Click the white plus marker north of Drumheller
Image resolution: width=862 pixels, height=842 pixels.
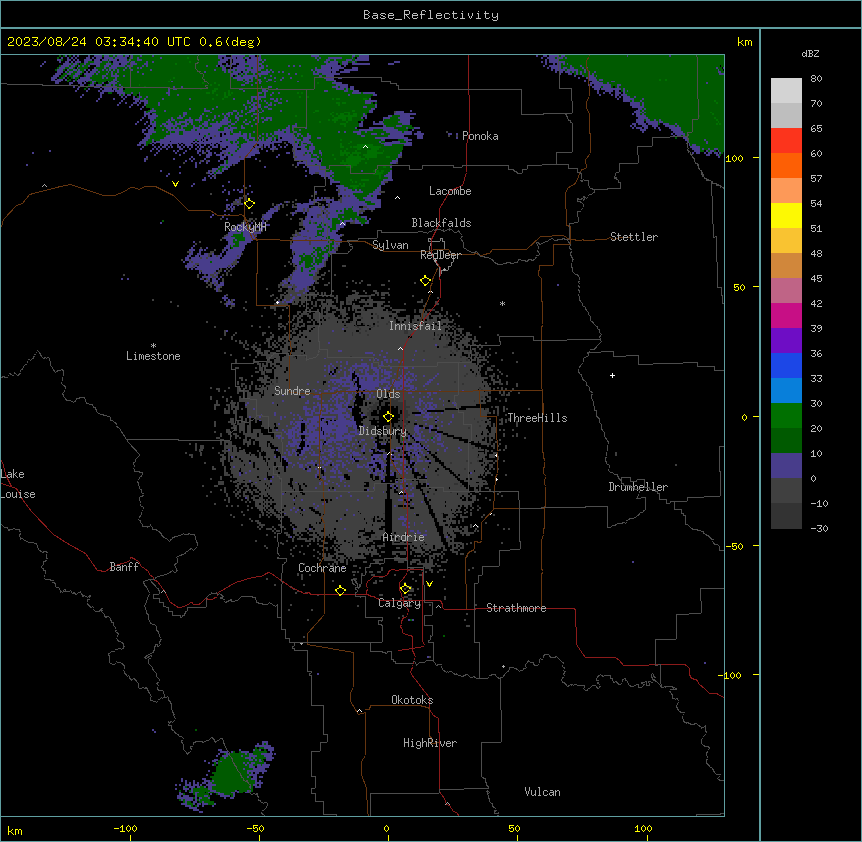coord(612,375)
